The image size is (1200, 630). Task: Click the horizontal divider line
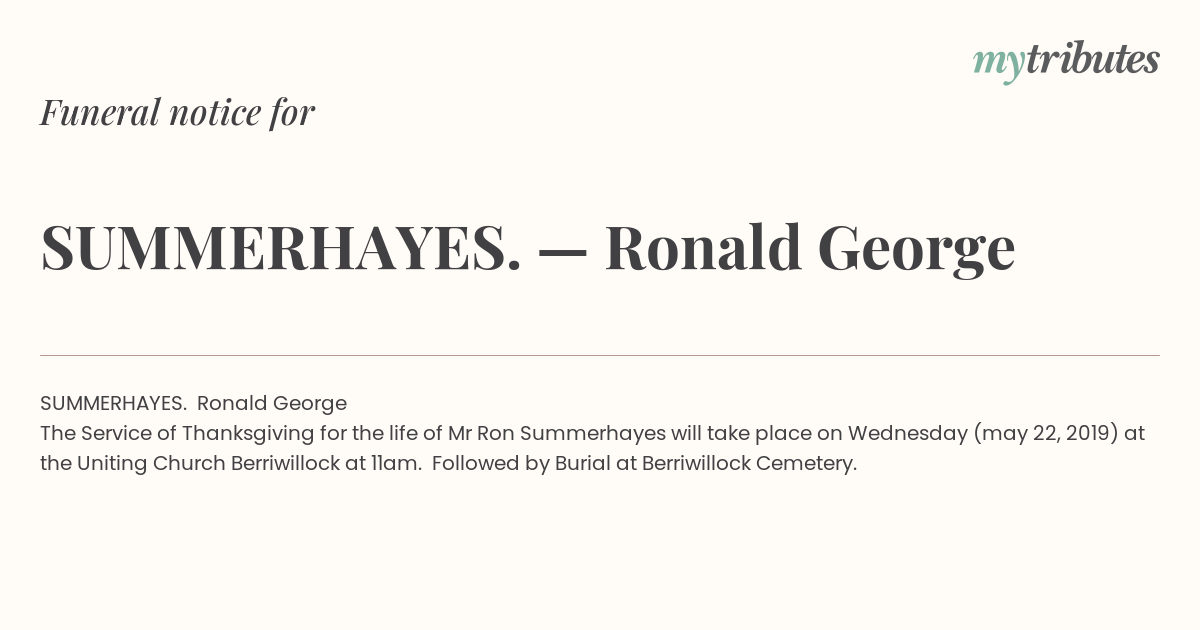(600, 355)
